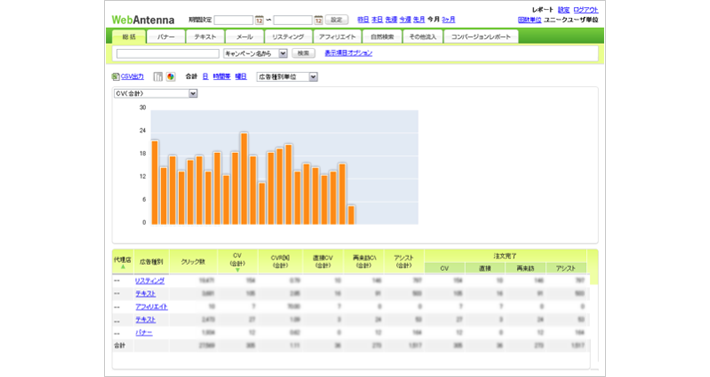
Task: Open the end date calendar picker
Action: pos(318,20)
